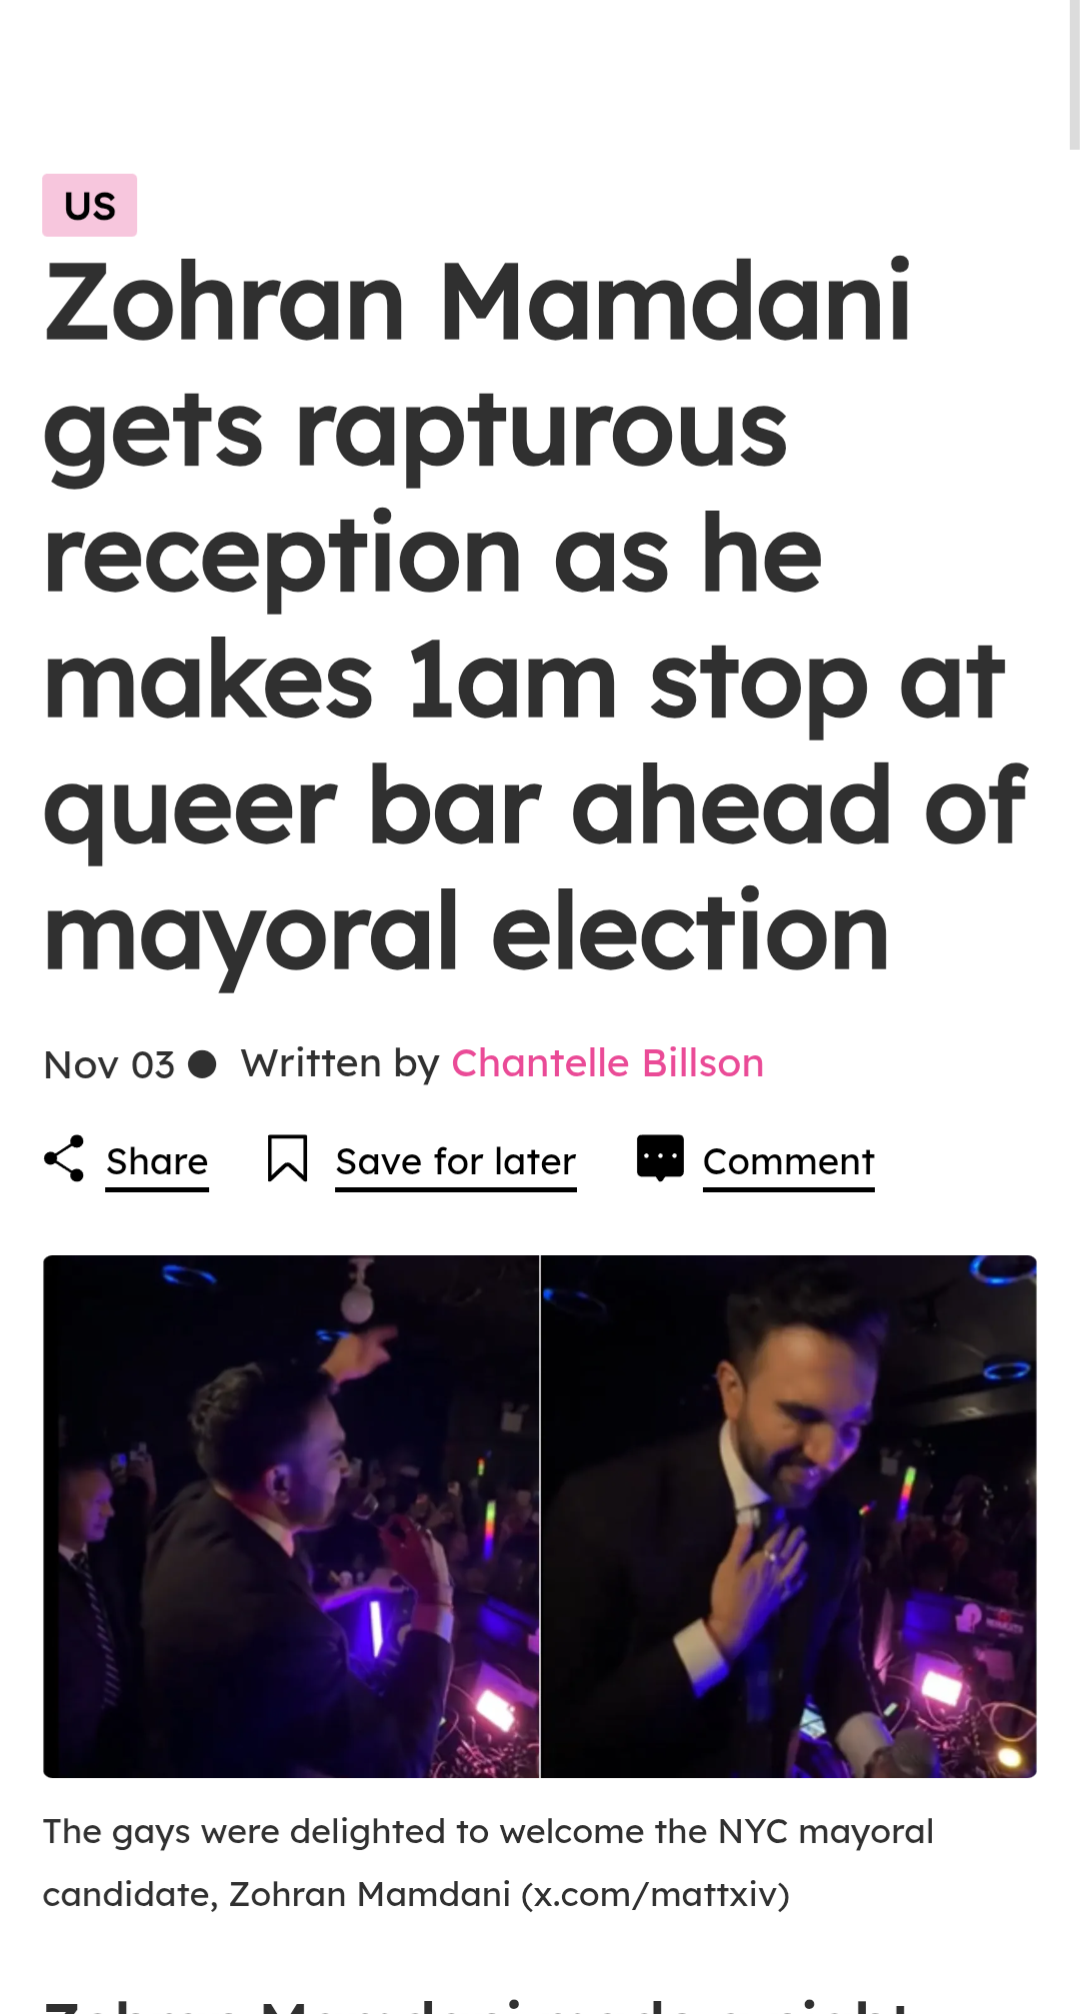Select Save for later
Screen dimensions: 1080x2014
(456, 1162)
